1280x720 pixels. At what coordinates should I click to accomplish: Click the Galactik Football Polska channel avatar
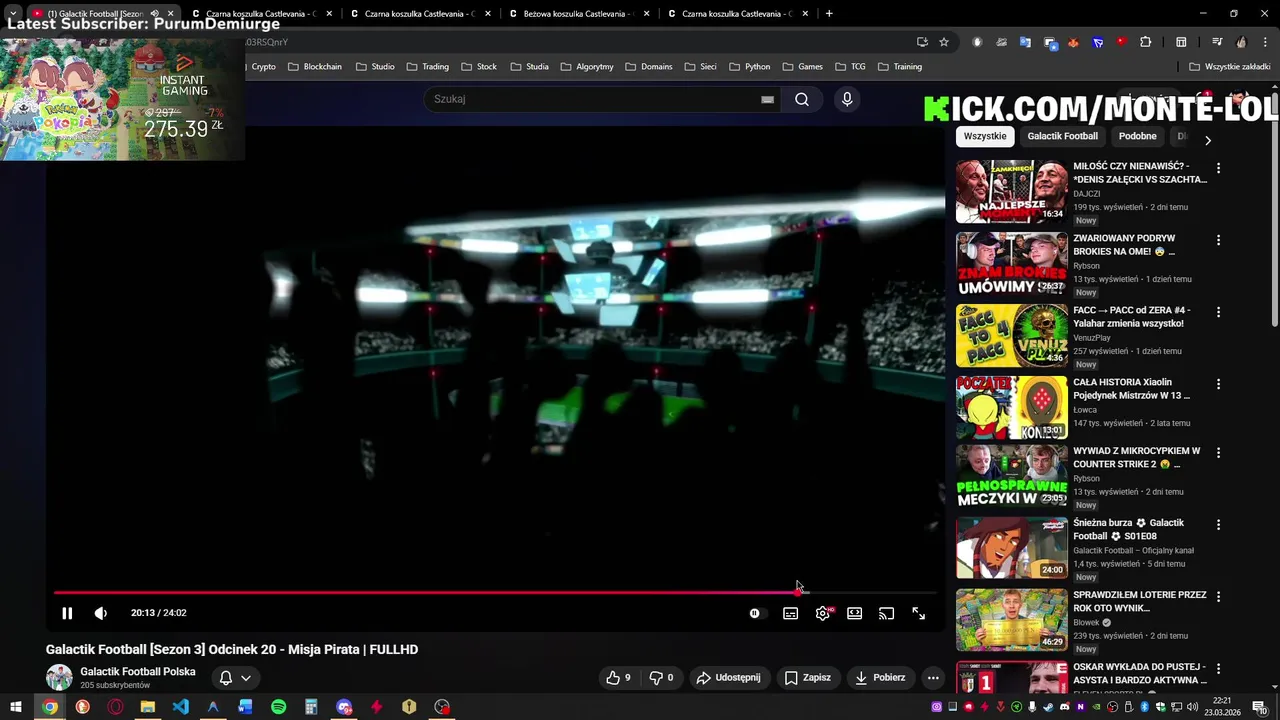(x=59, y=677)
